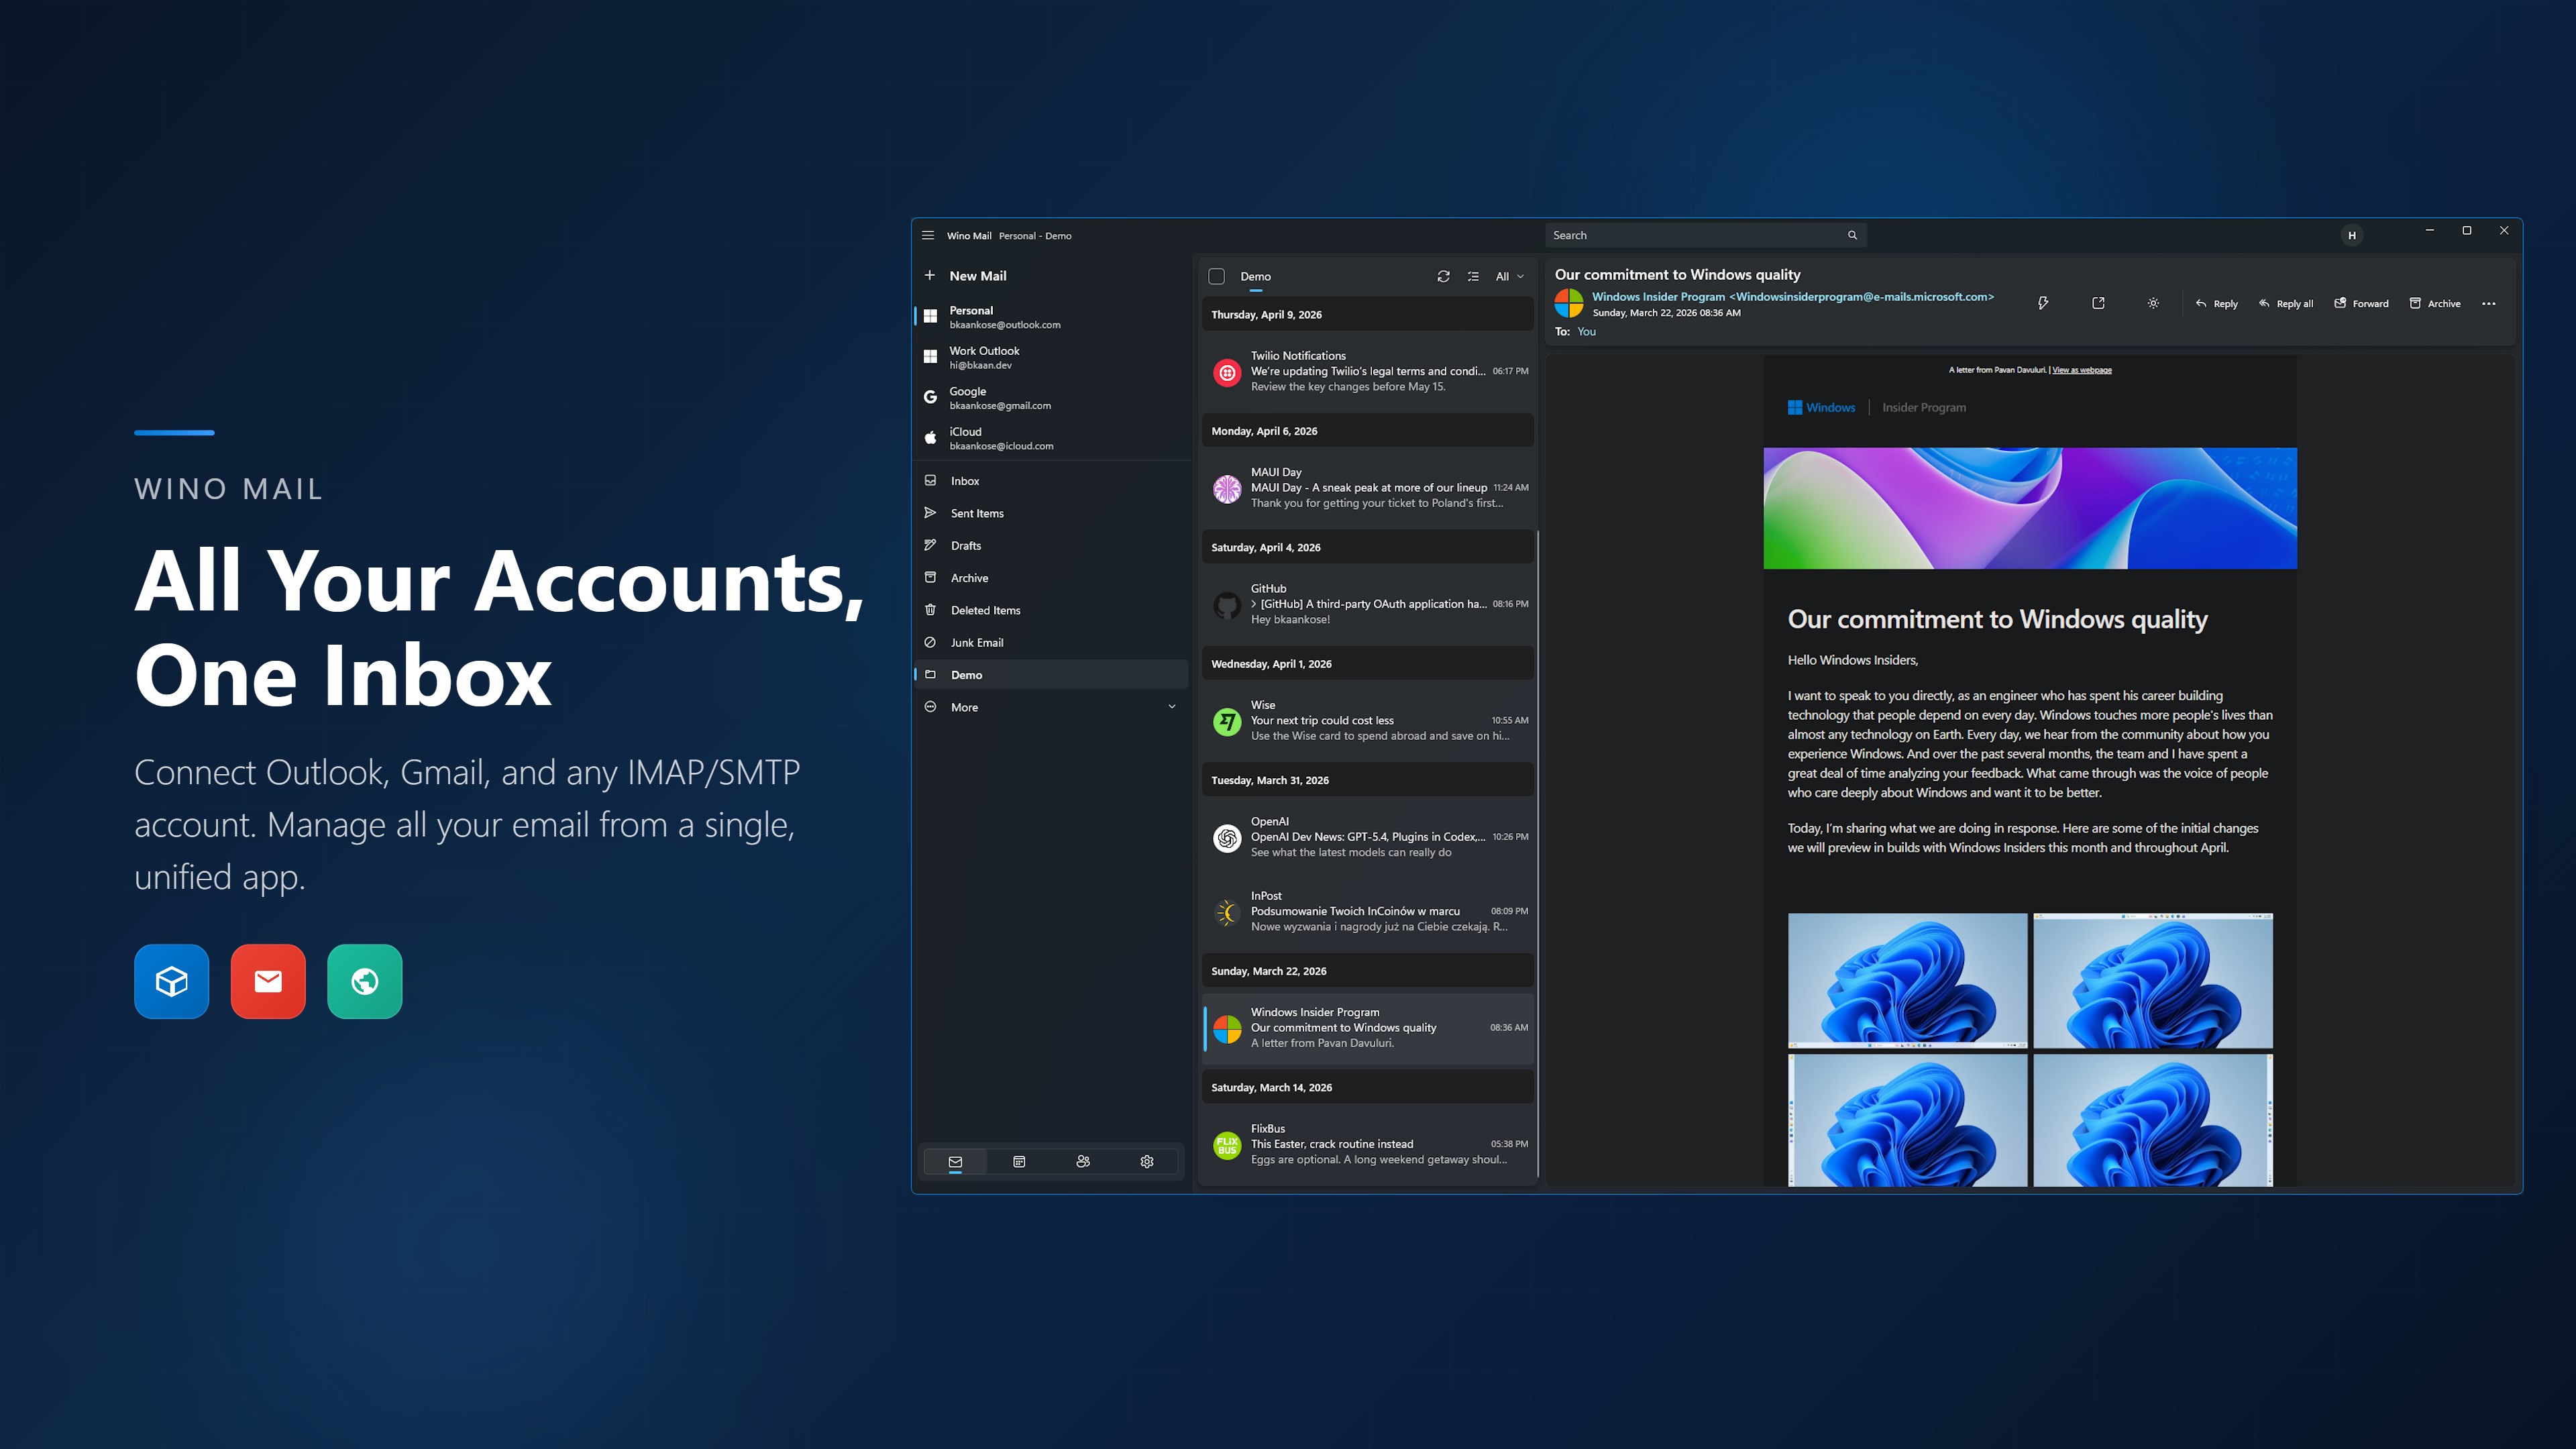Image resolution: width=2576 pixels, height=1449 pixels.
Task: Pop out message in new window
Action: 2098,304
